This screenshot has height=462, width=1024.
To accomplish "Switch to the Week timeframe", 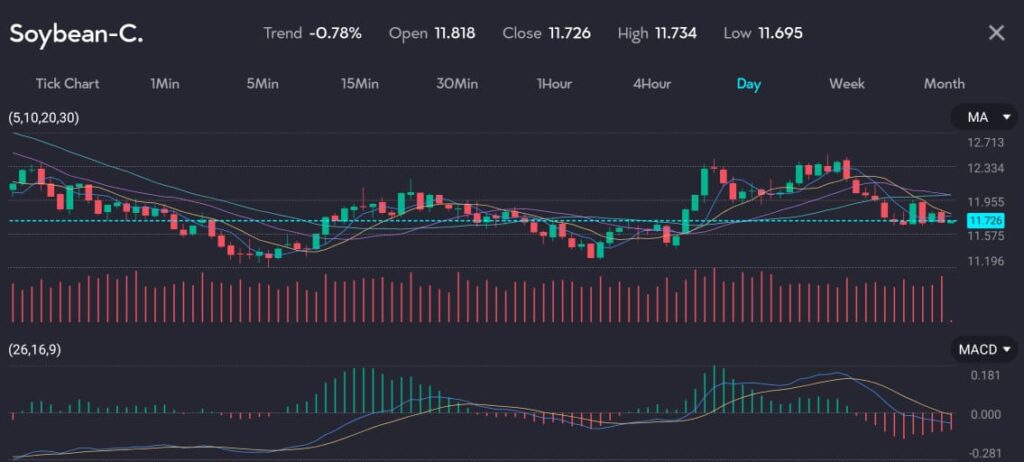I will tap(846, 83).
